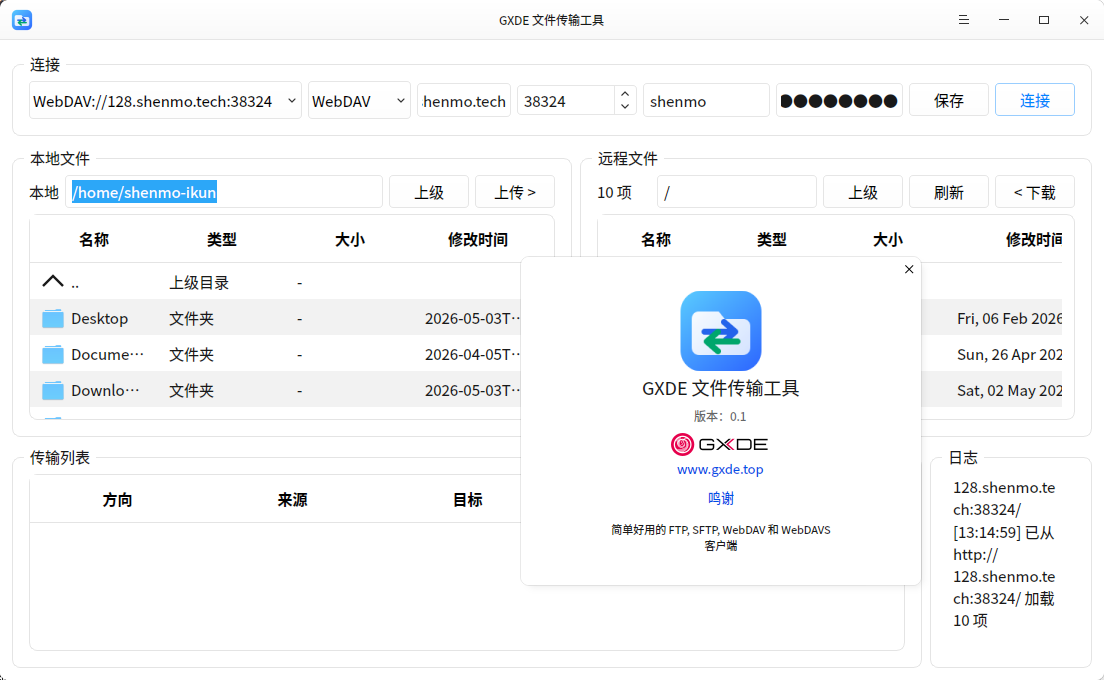
Task: Open the hamburger menu in the title bar
Action: click(964, 20)
